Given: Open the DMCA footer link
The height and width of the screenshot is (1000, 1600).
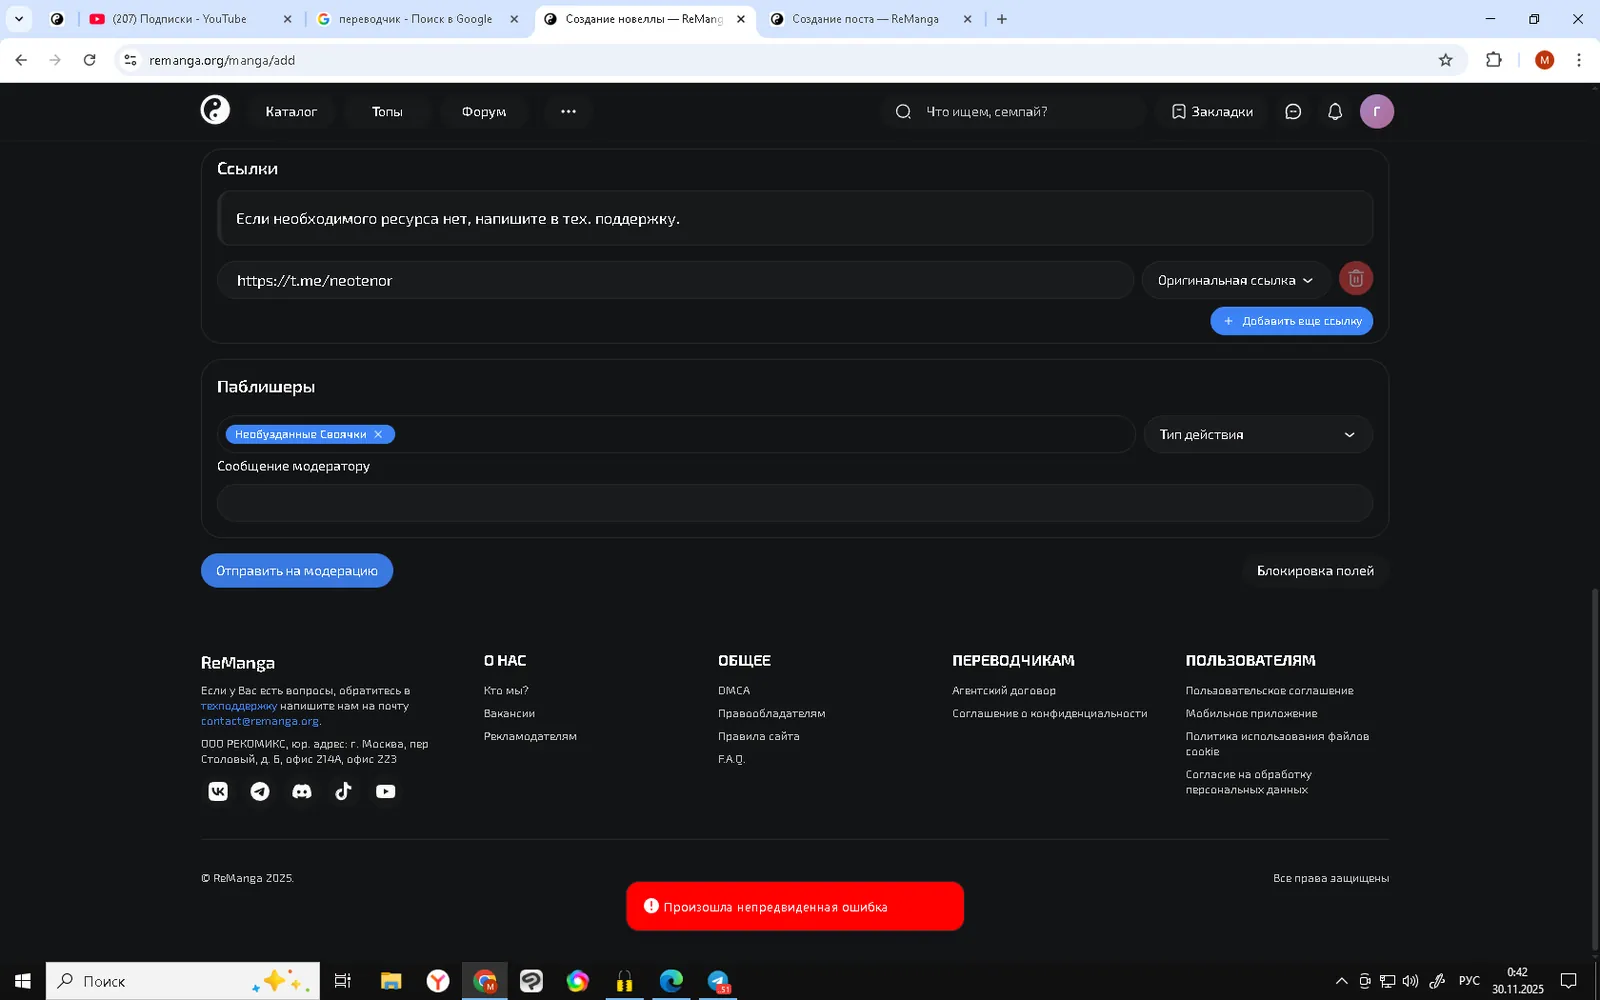Looking at the screenshot, I should coord(734,691).
